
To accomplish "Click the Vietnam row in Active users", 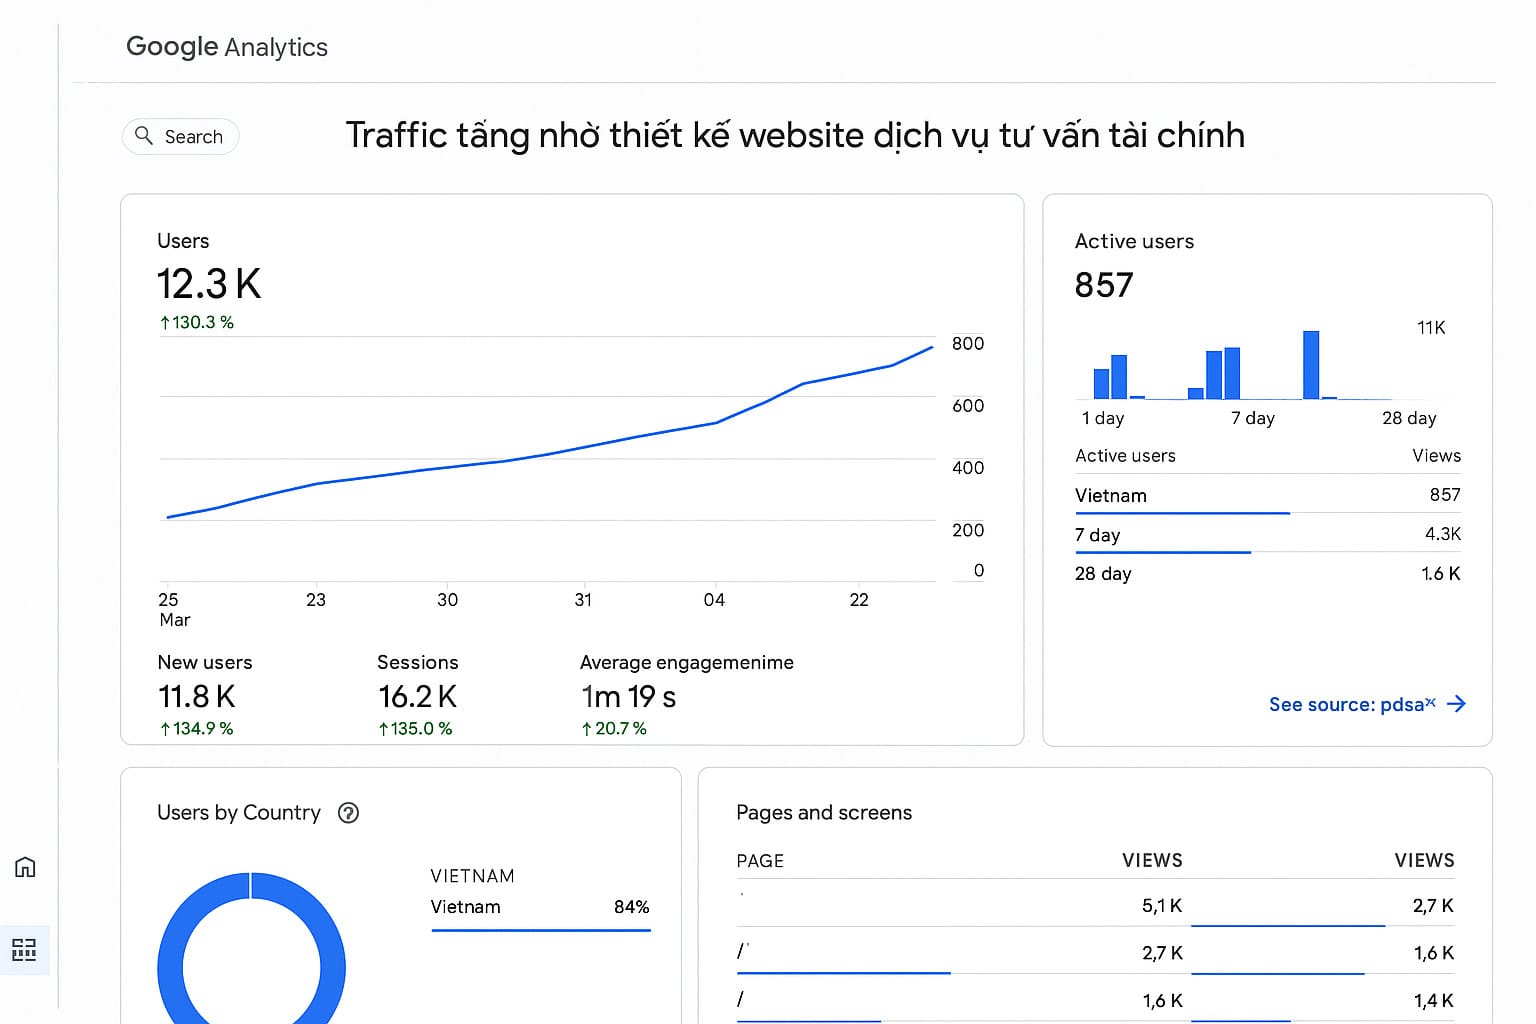I will (1268, 495).
